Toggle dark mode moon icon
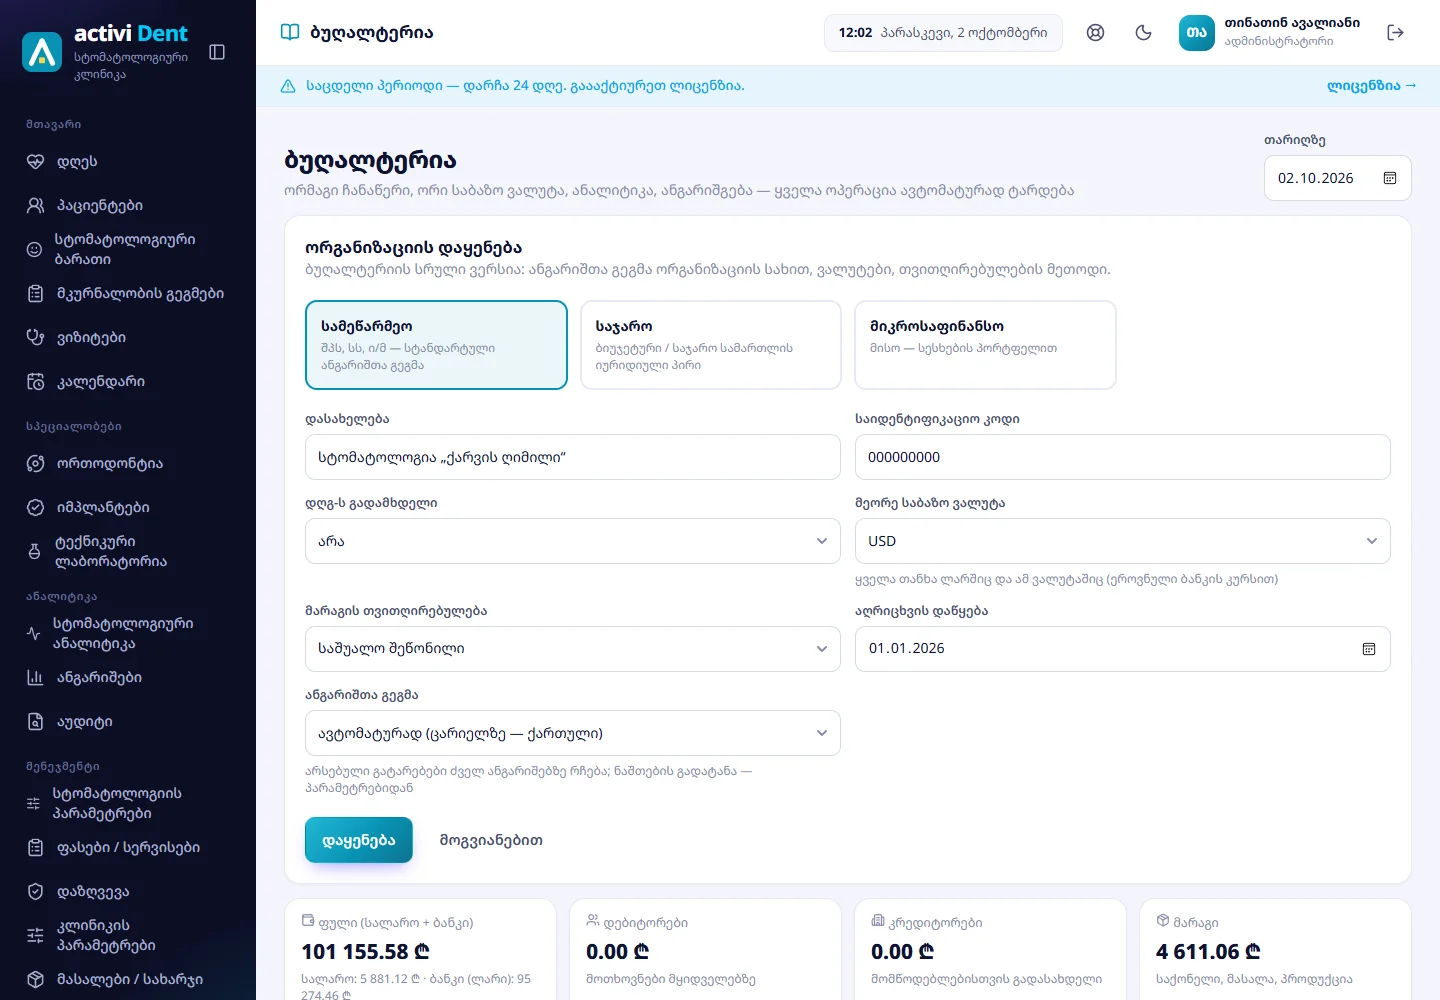 point(1143,33)
